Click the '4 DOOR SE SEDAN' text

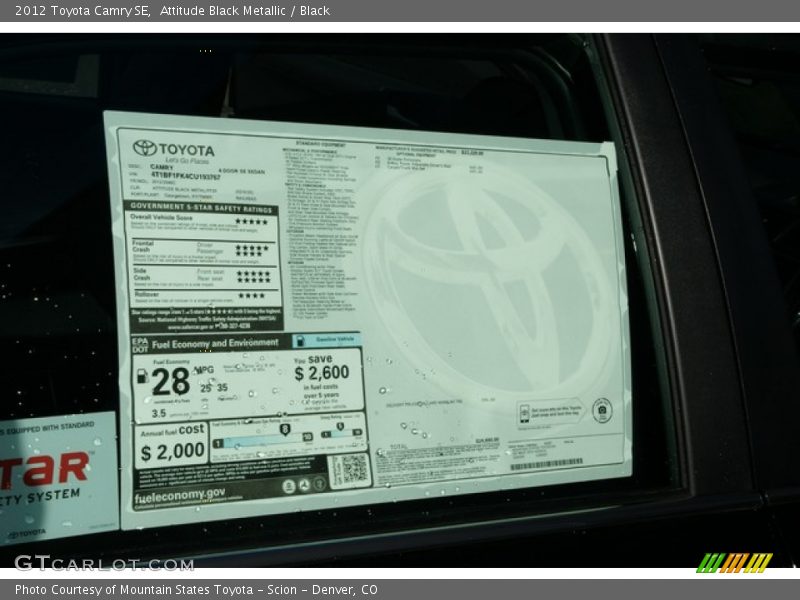coord(241,171)
